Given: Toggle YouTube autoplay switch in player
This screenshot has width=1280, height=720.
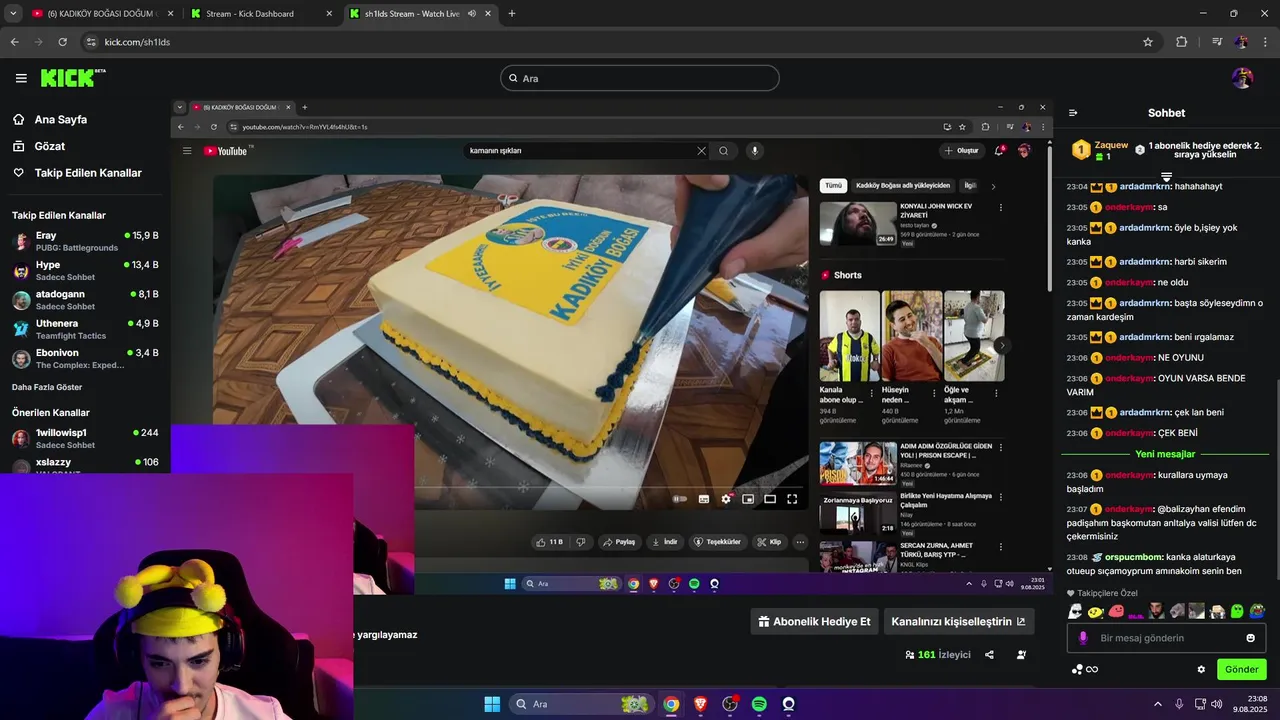Looking at the screenshot, I should click(x=680, y=499).
